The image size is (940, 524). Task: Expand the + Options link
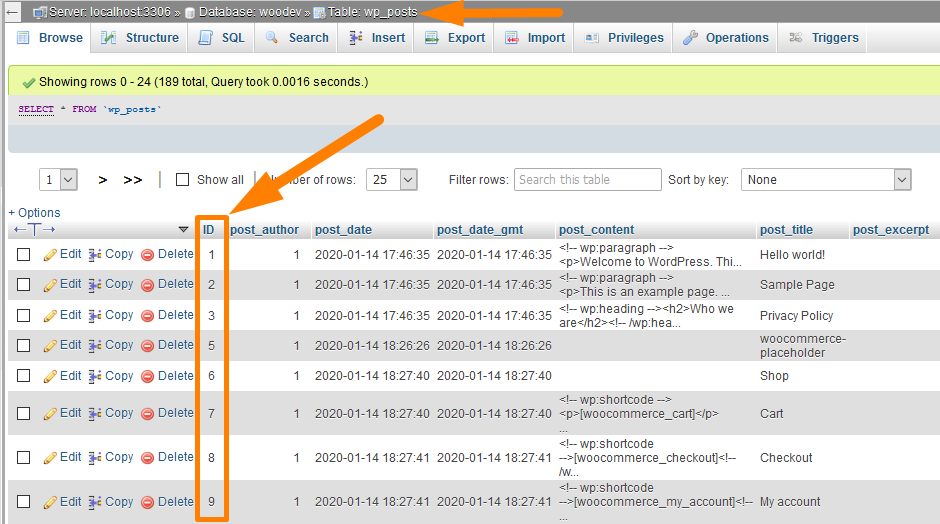point(35,213)
